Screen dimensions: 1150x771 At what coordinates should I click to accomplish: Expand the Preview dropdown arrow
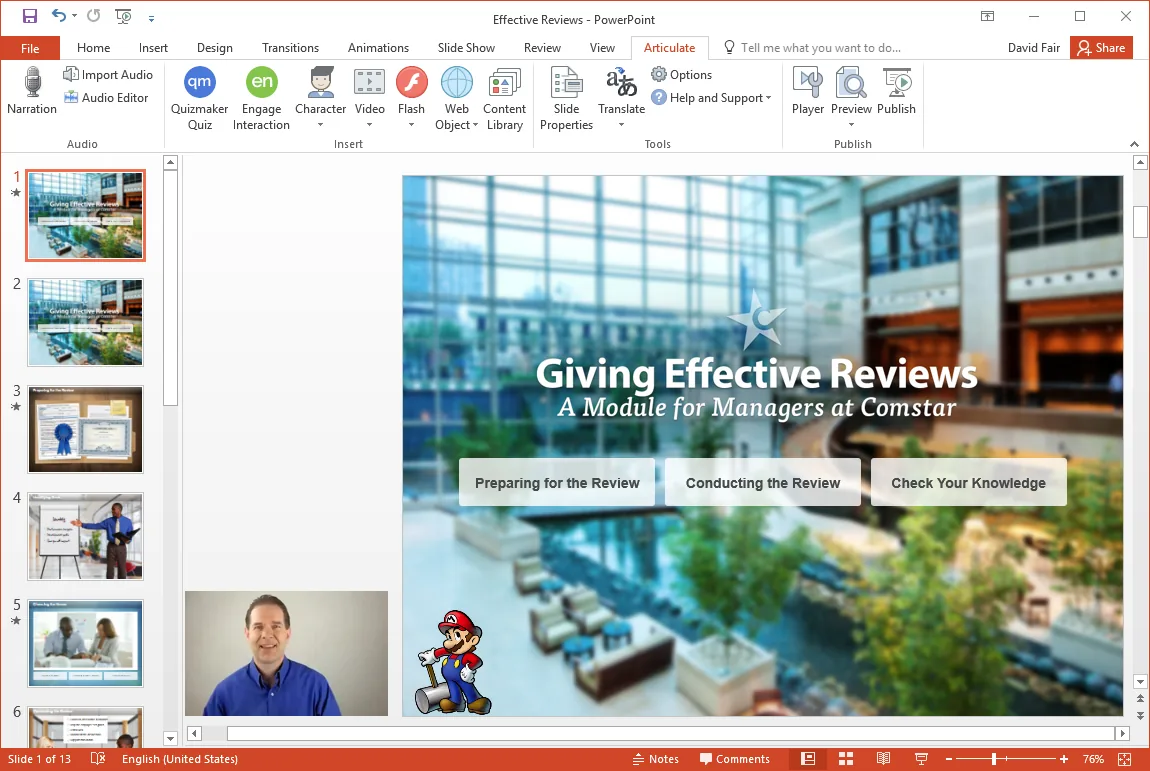pyautogui.click(x=851, y=125)
